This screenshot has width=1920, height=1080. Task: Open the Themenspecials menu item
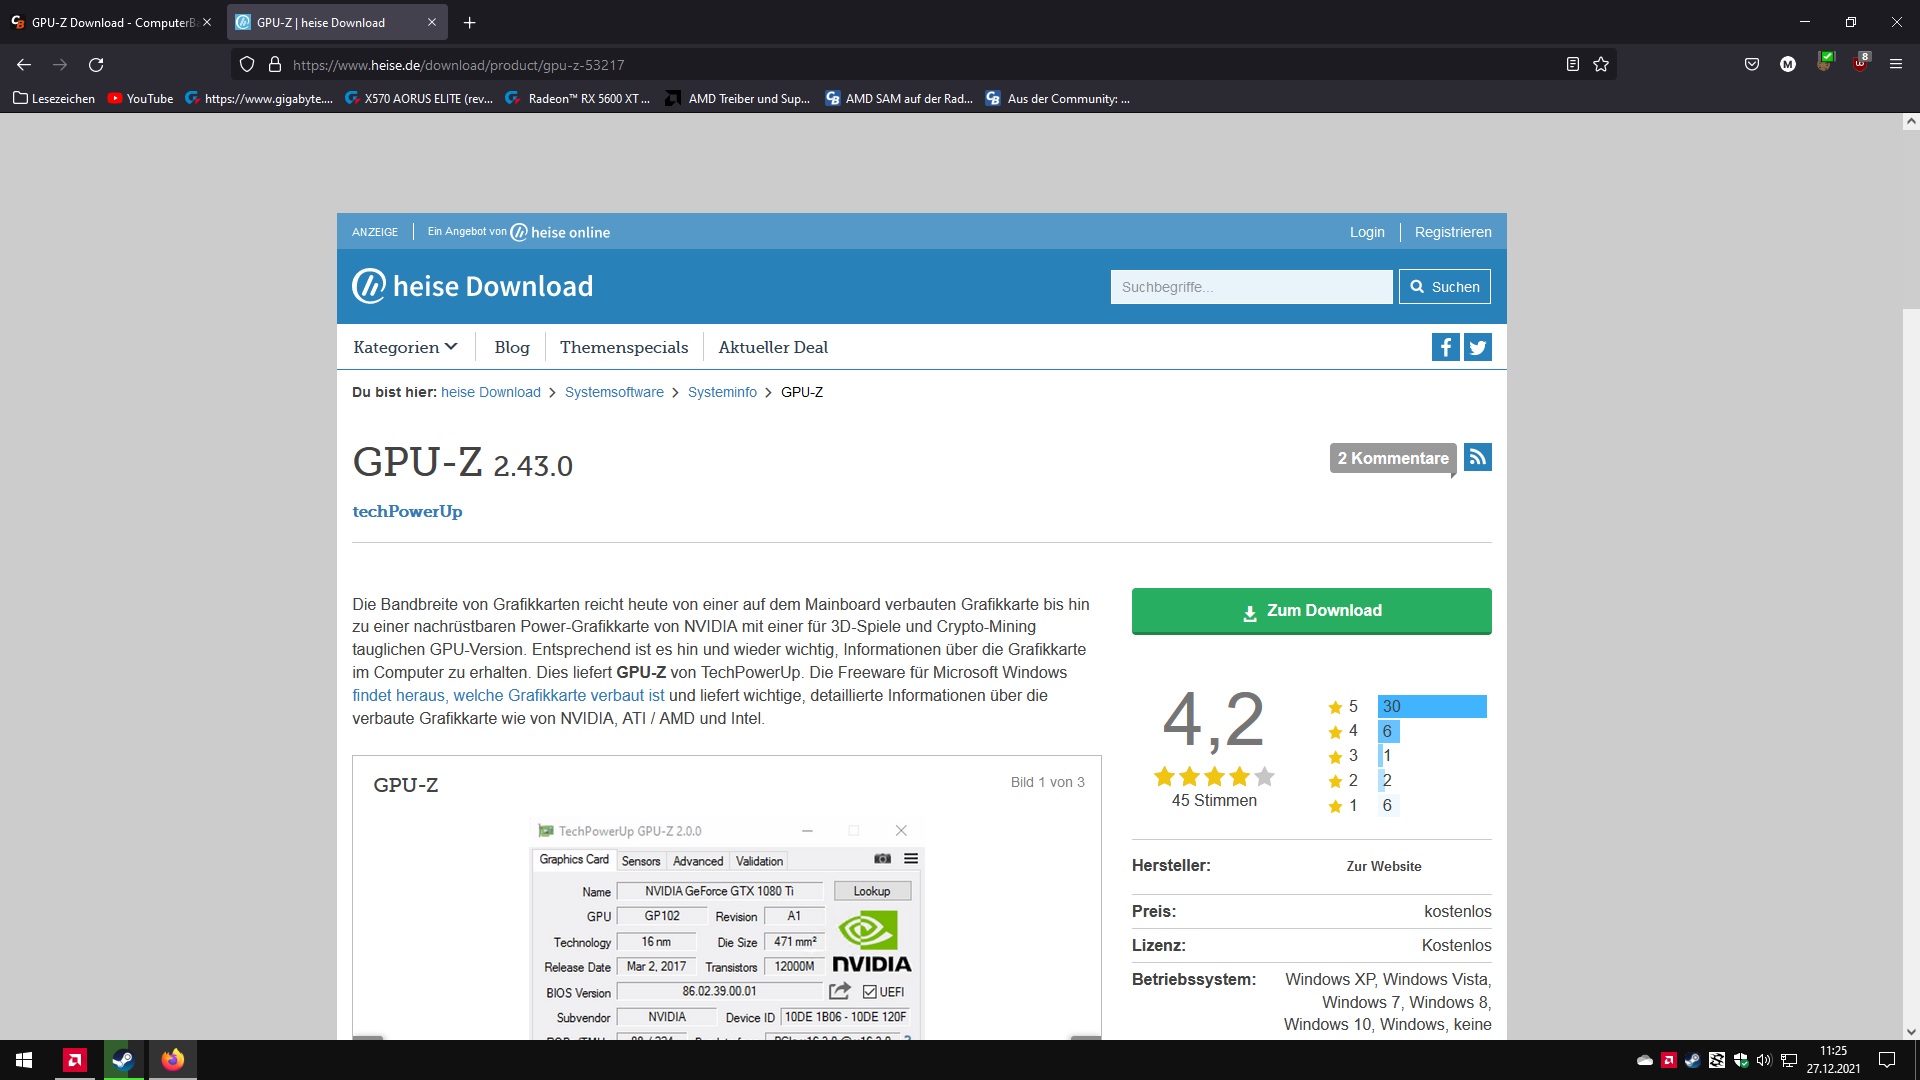tap(623, 347)
